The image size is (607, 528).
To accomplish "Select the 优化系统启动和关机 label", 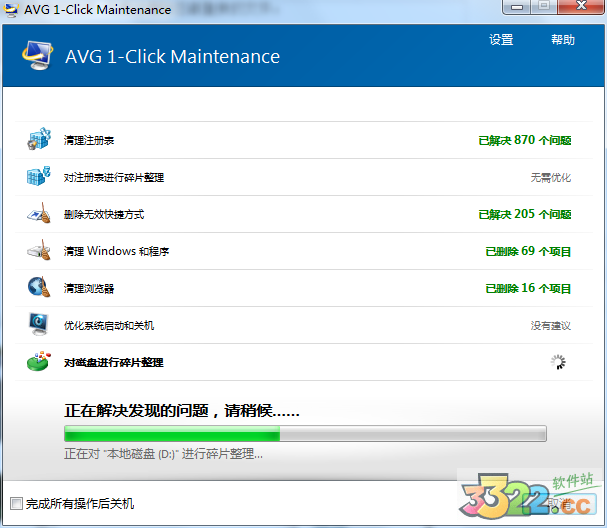I will [x=109, y=325].
